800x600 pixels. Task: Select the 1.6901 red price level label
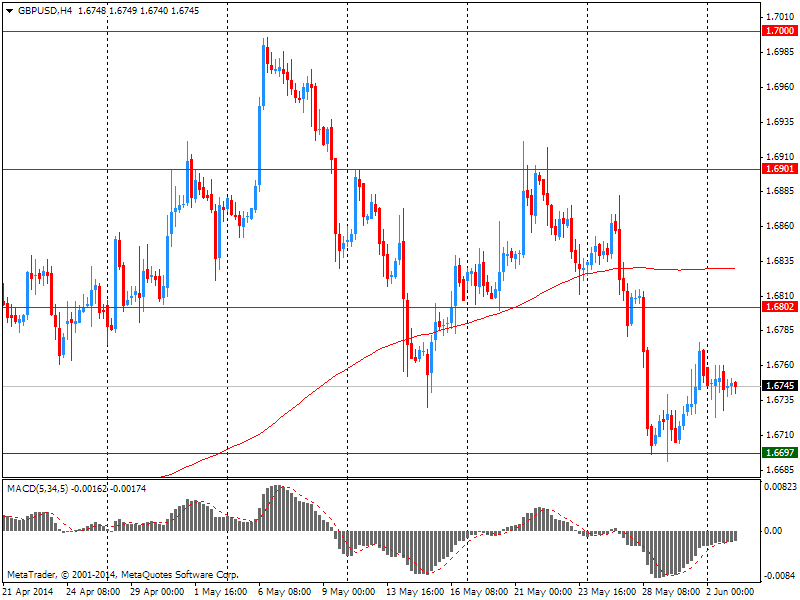(780, 169)
